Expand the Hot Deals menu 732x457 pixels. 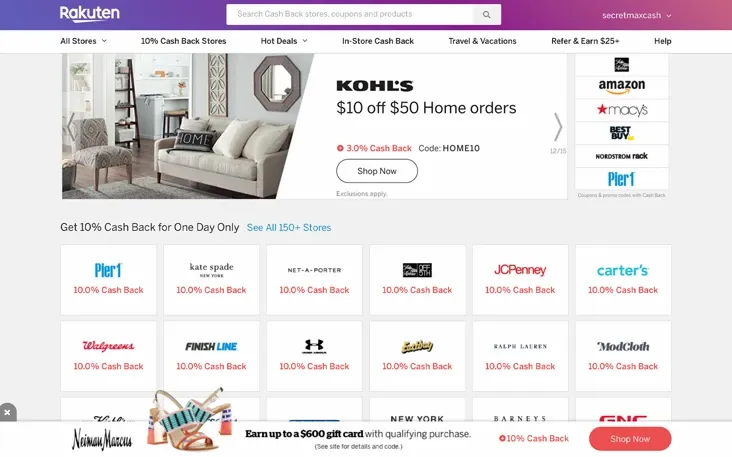coord(284,41)
